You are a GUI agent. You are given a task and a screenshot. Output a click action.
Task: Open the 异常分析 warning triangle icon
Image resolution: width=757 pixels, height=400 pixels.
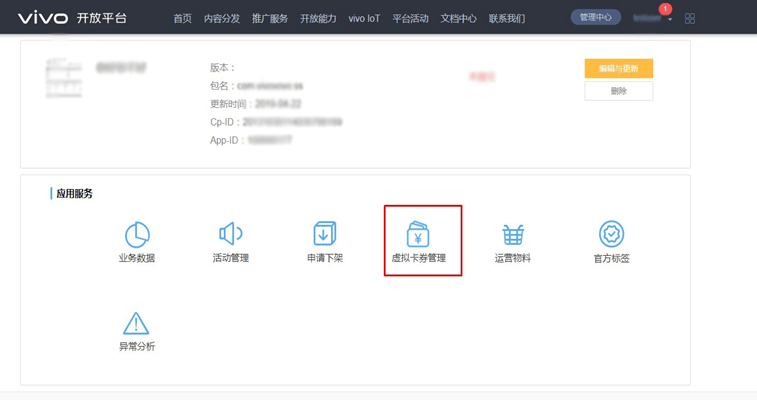tap(136, 323)
